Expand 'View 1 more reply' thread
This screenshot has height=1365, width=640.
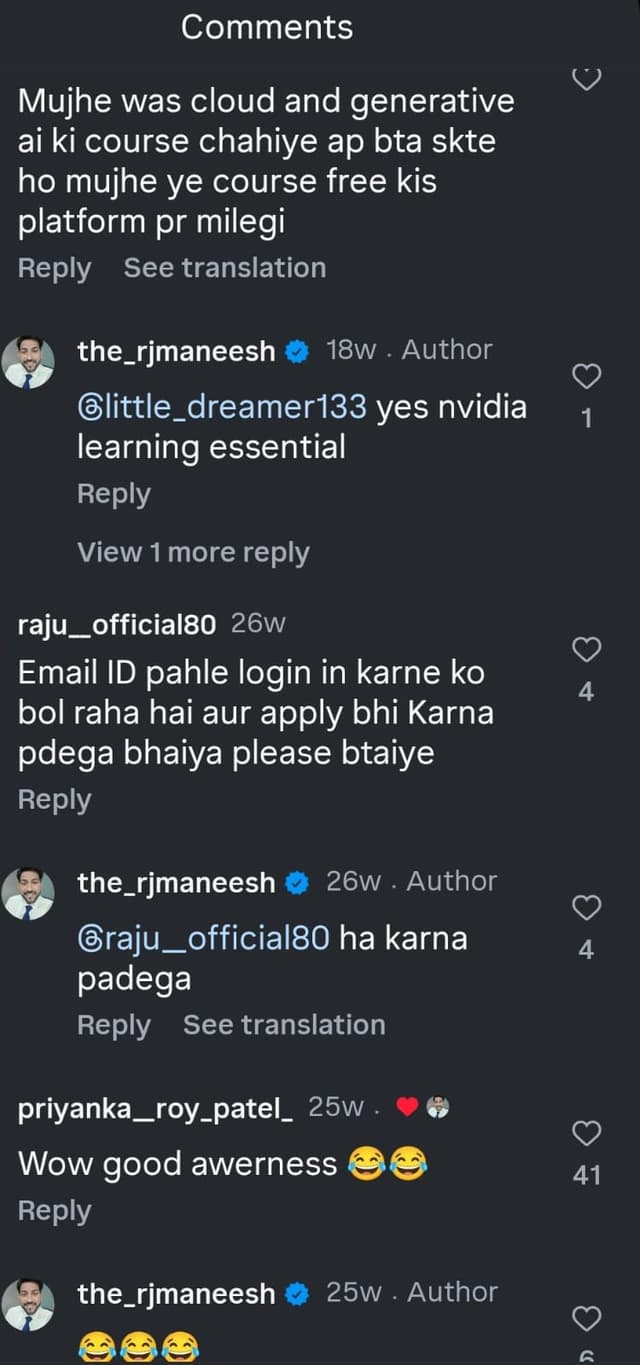[x=193, y=552]
